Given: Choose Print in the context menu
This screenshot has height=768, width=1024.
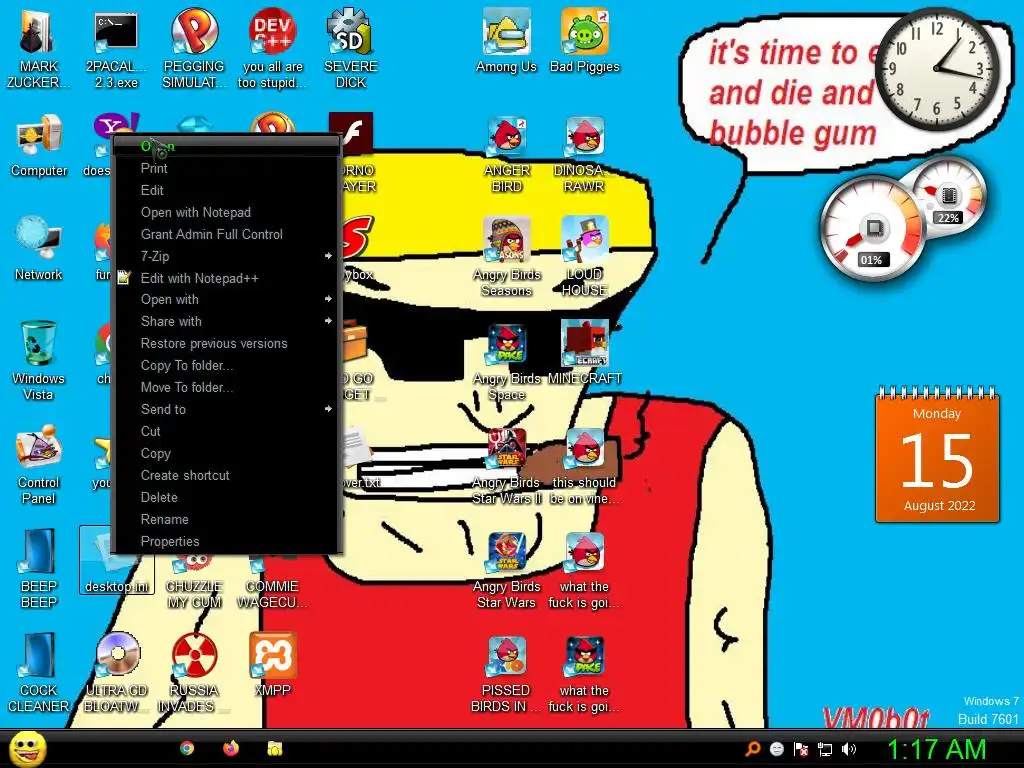Looking at the screenshot, I should (226, 168).
